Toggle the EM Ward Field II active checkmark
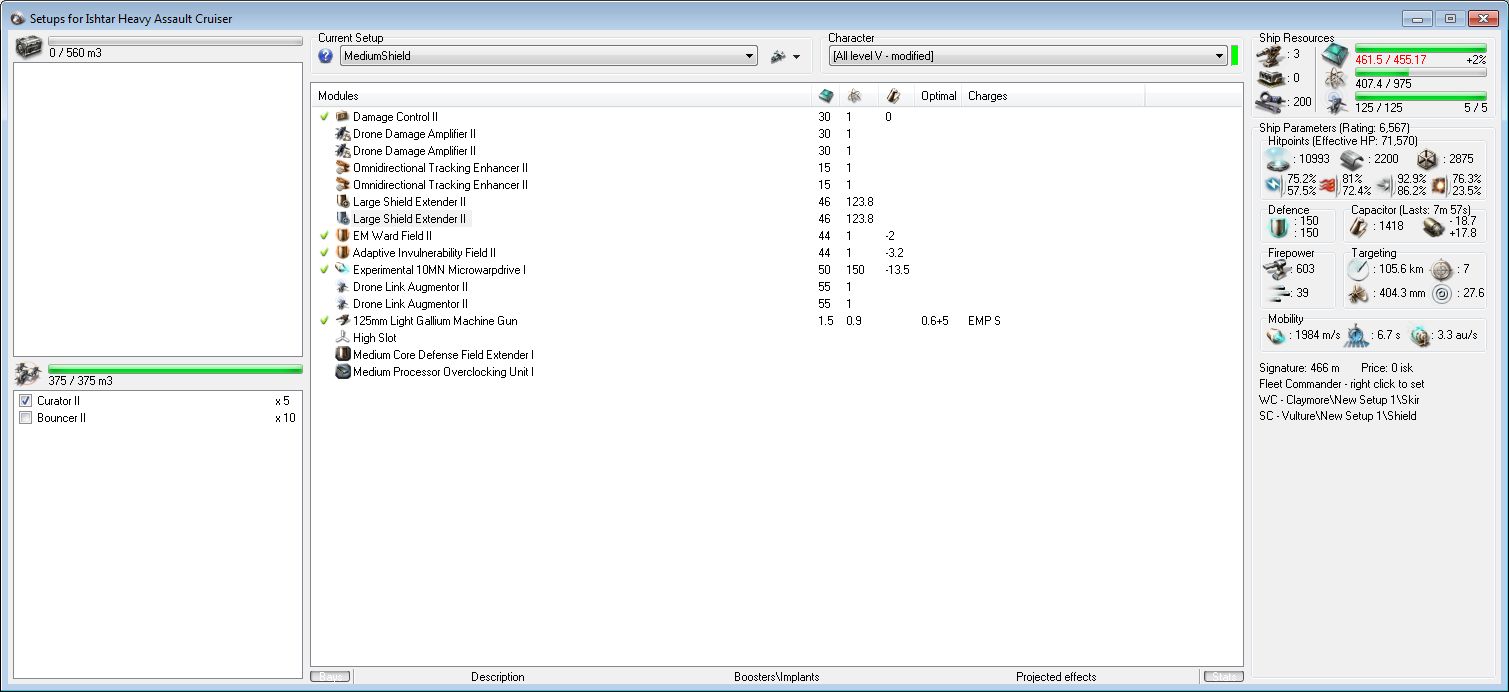 pyautogui.click(x=324, y=236)
